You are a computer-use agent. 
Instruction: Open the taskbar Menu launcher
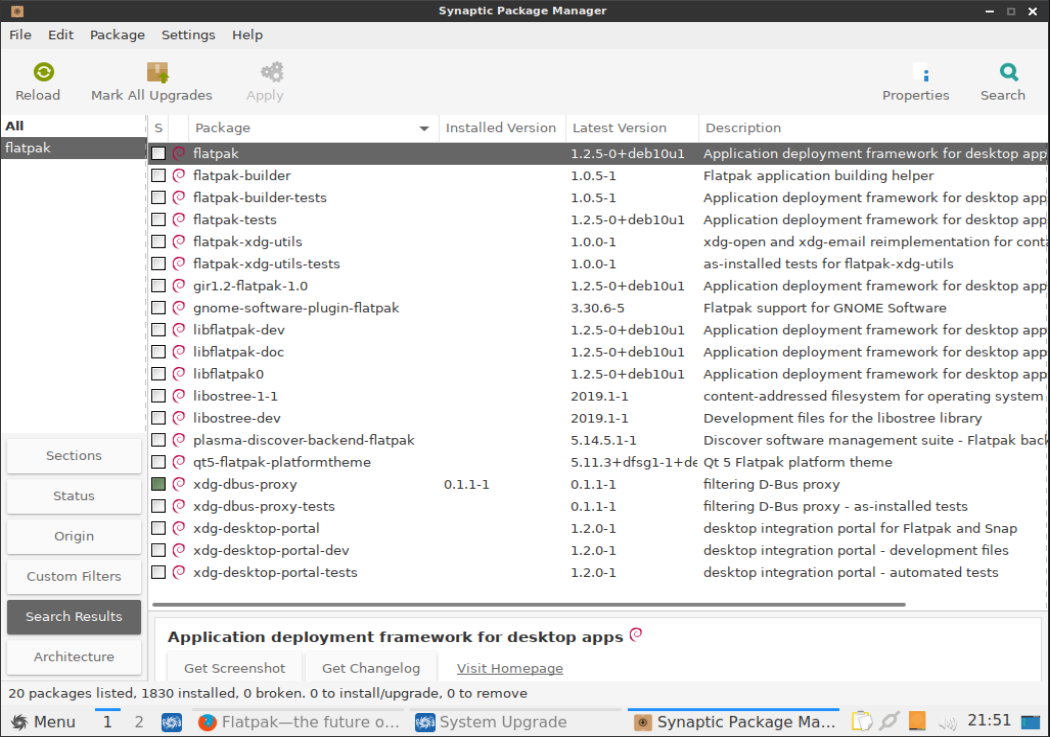click(44, 722)
